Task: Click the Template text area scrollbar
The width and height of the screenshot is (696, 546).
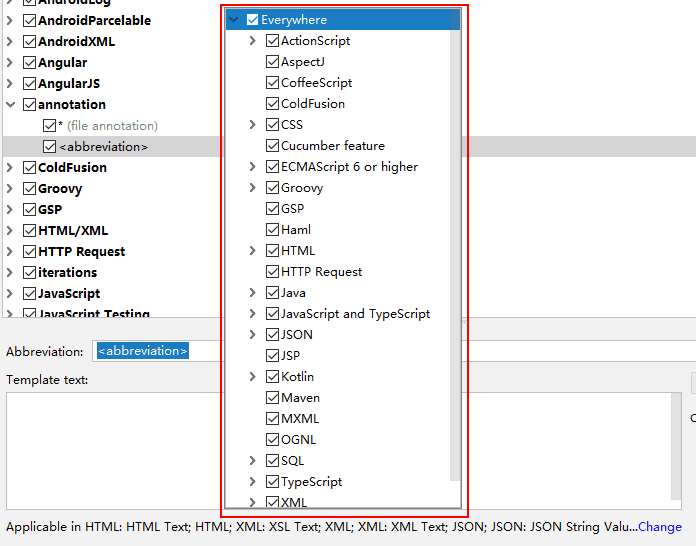Action: click(x=676, y=446)
